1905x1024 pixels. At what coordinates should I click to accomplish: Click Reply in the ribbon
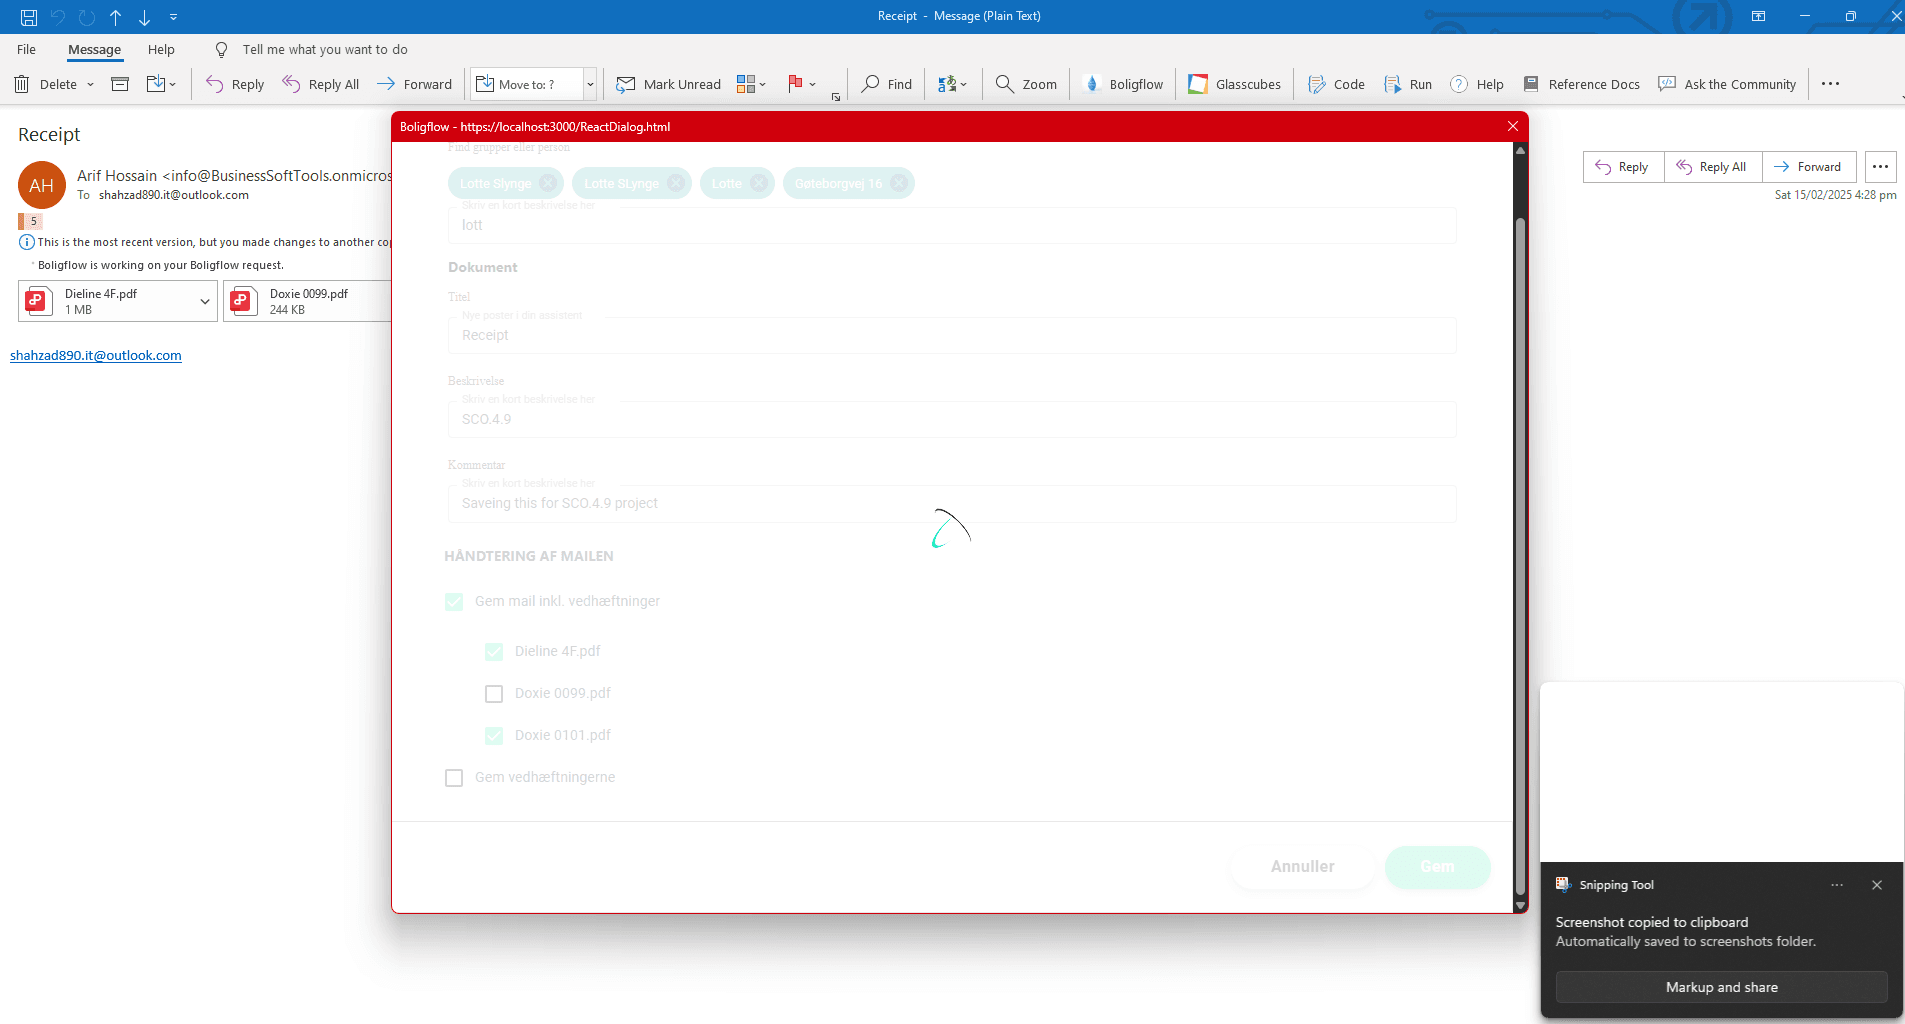click(235, 84)
